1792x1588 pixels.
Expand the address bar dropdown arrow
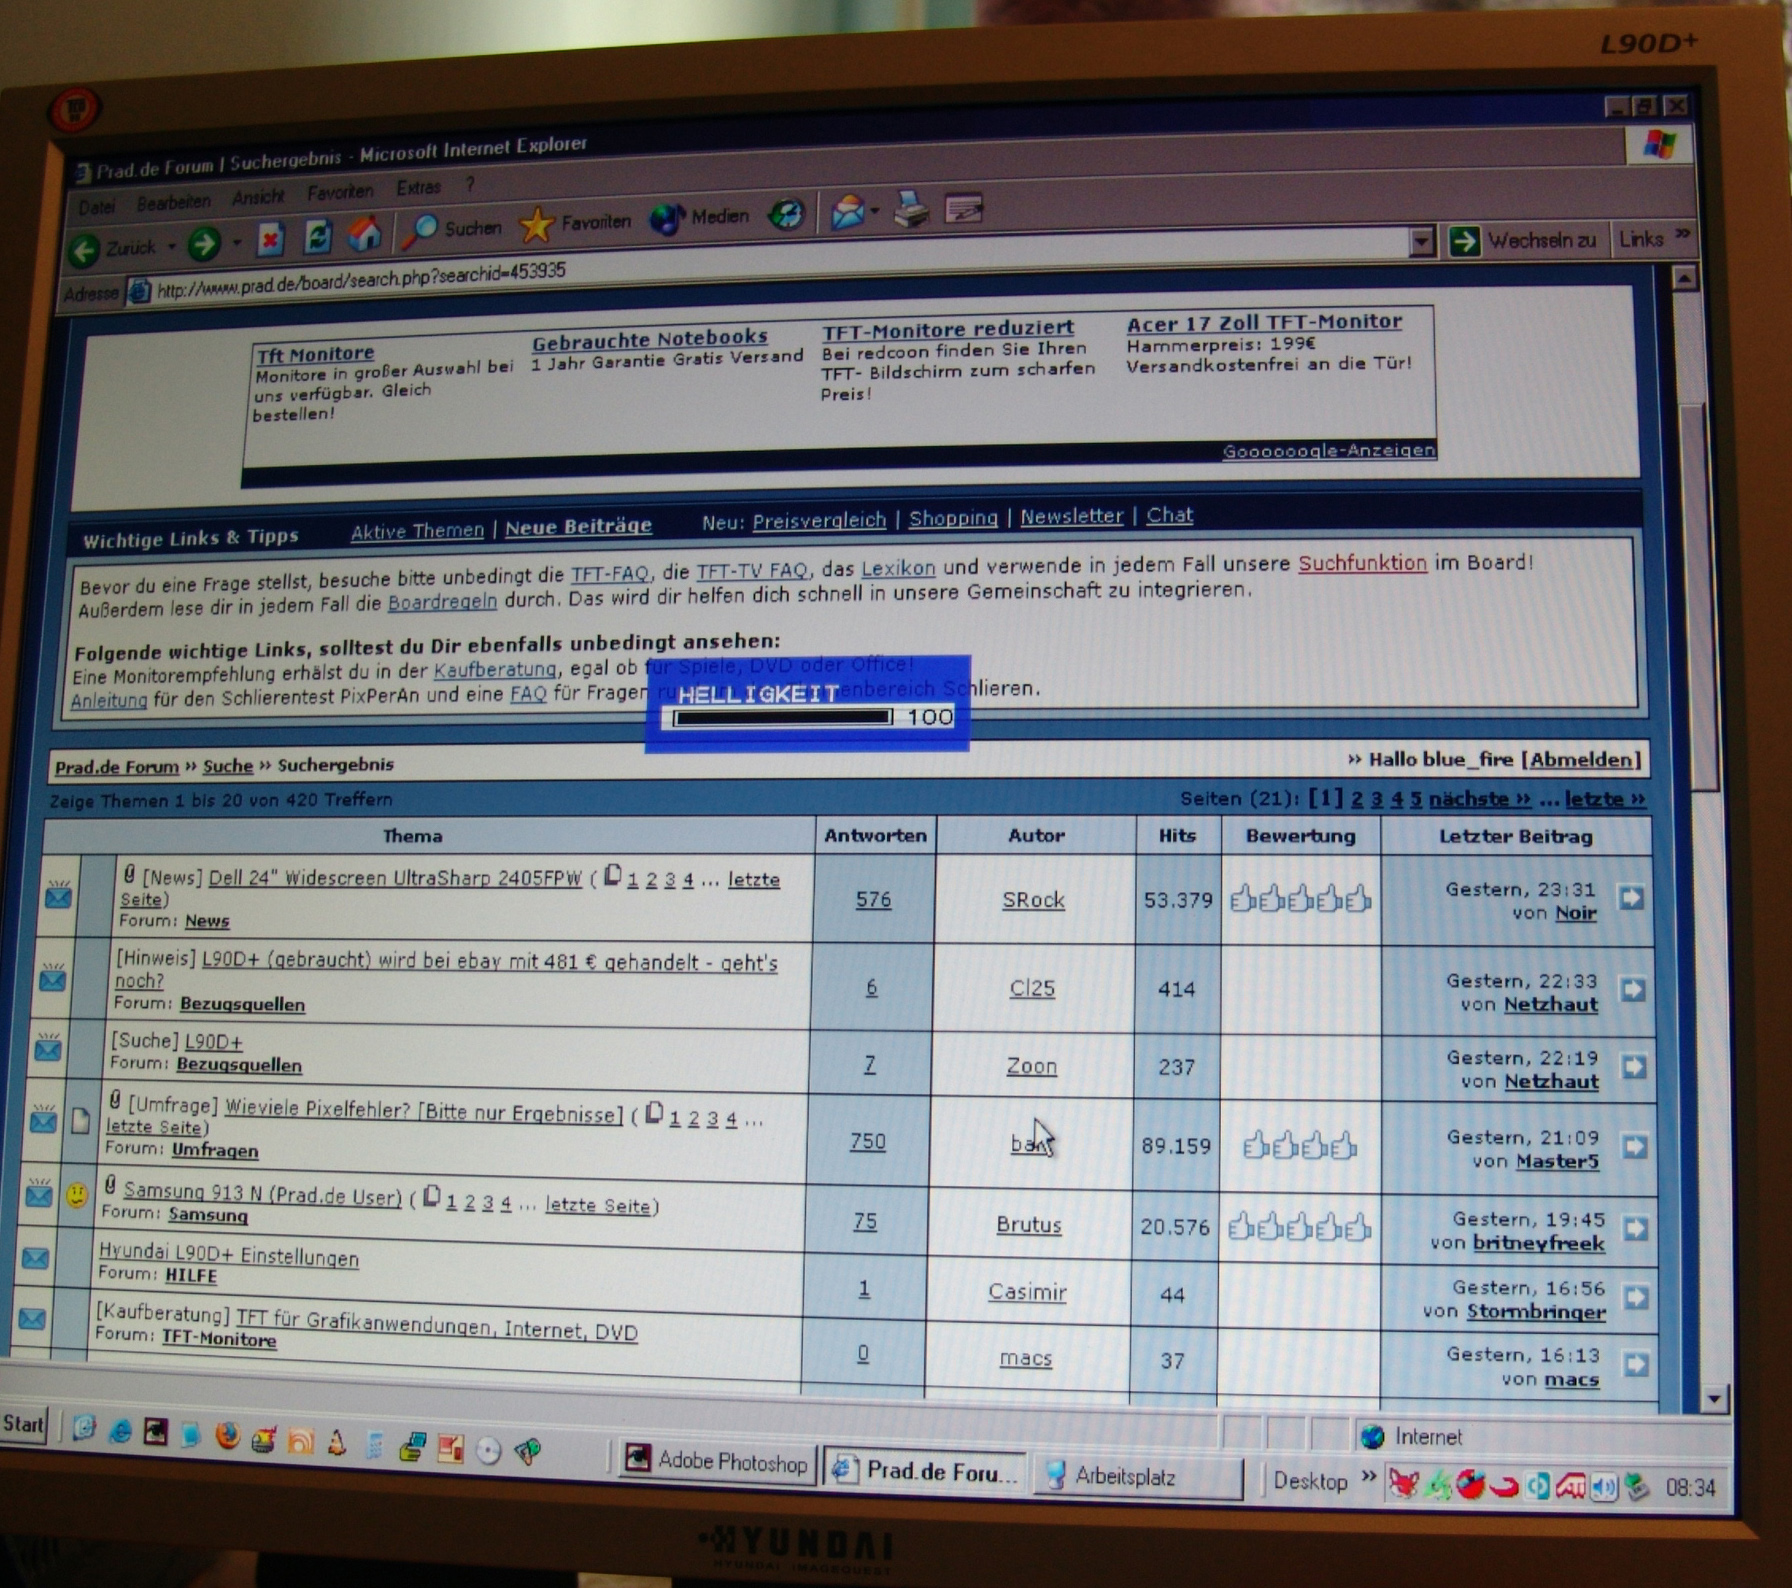(x=1421, y=241)
